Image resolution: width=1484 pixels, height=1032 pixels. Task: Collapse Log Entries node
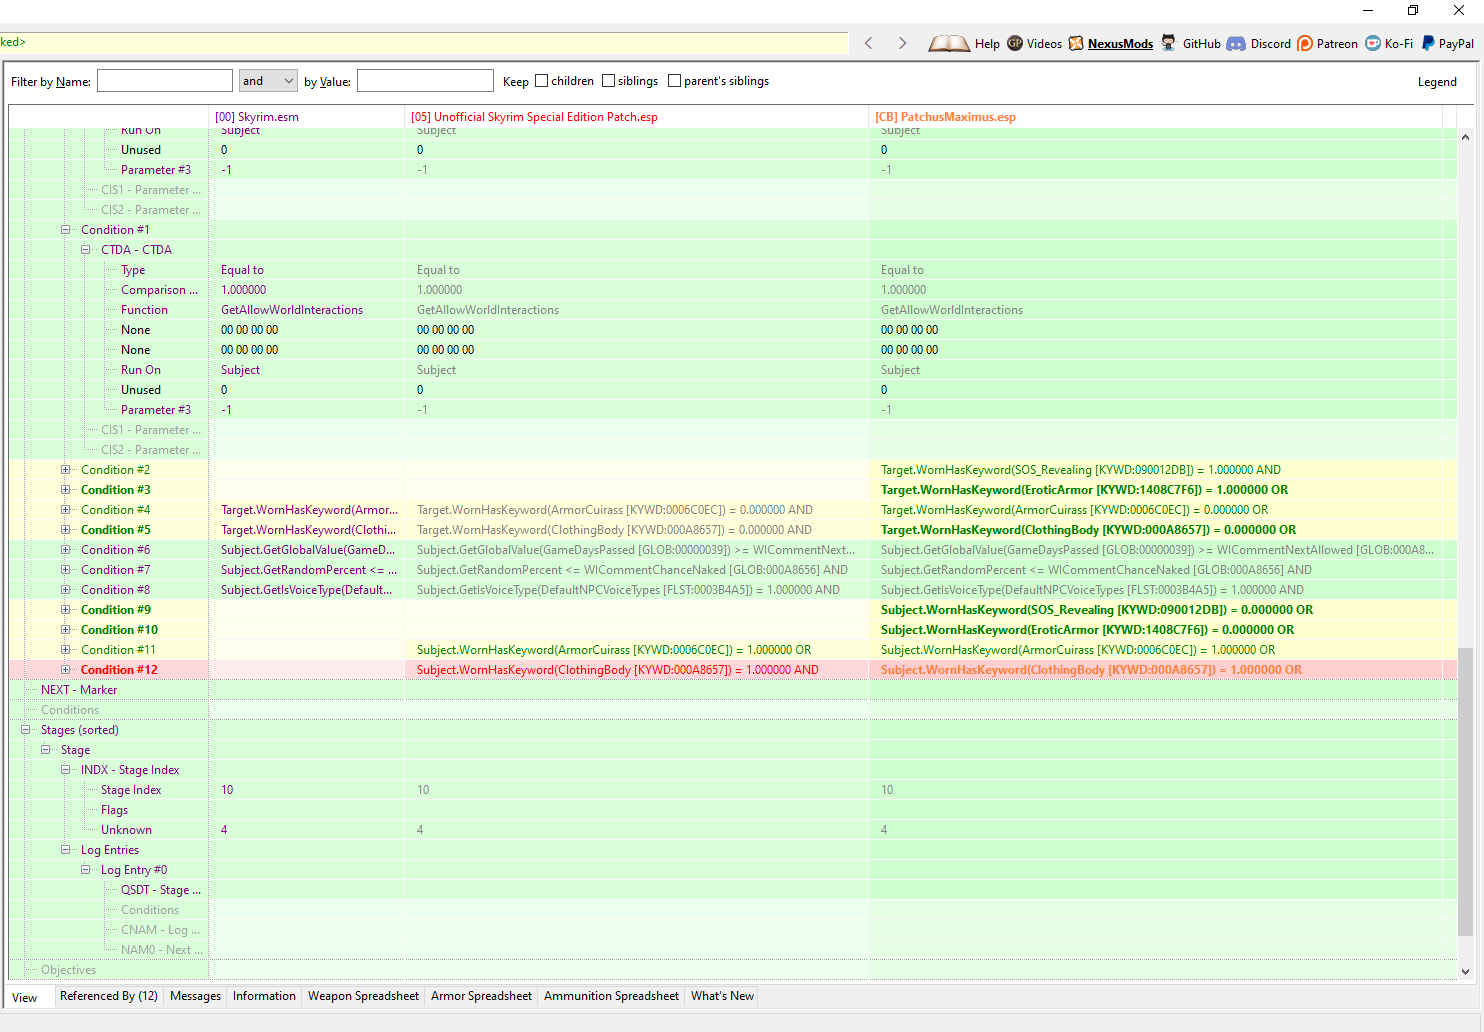[x=66, y=850]
